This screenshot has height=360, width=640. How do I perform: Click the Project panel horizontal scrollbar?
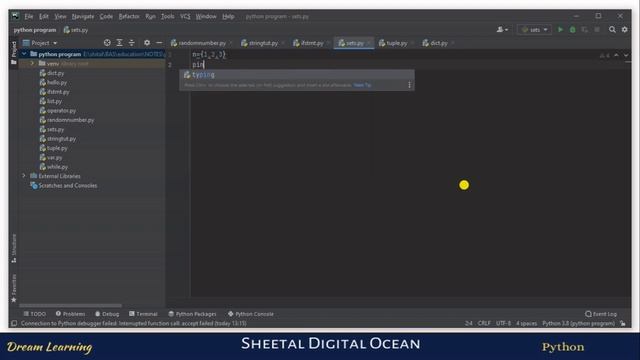pos(70,305)
